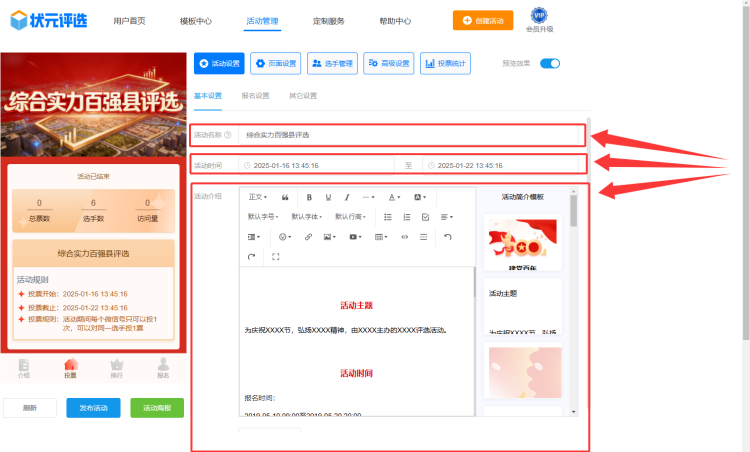
Task: Click the 高级设置 button
Action: tap(389, 64)
